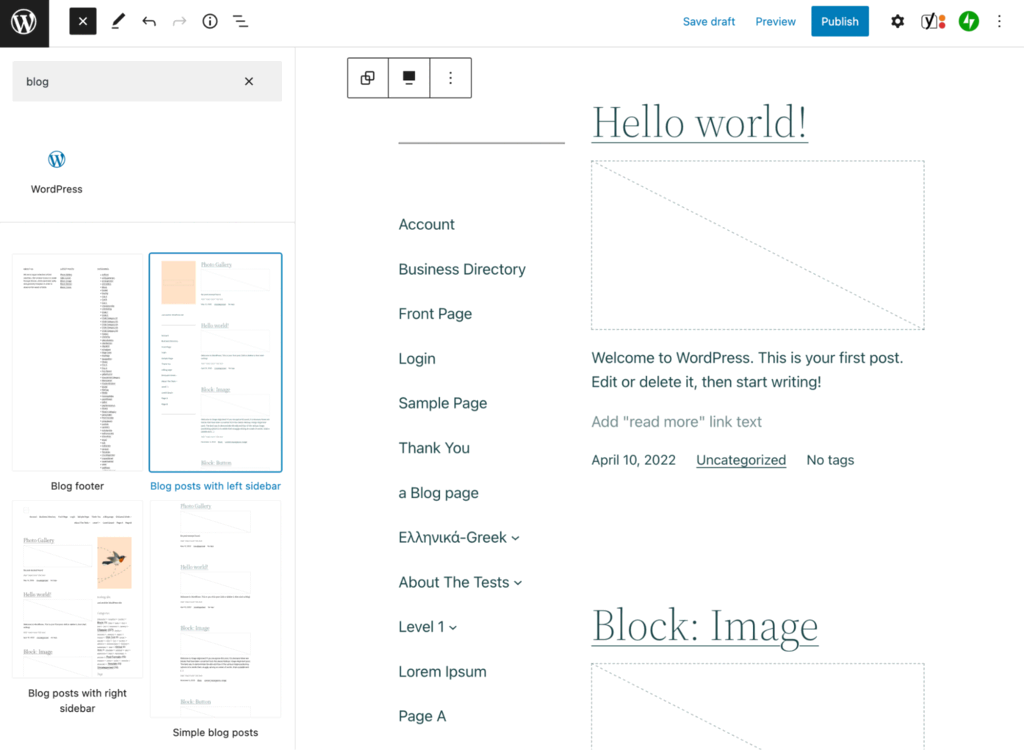The image size is (1024, 750).
Task: Click the Thank You menu item
Action: click(434, 448)
